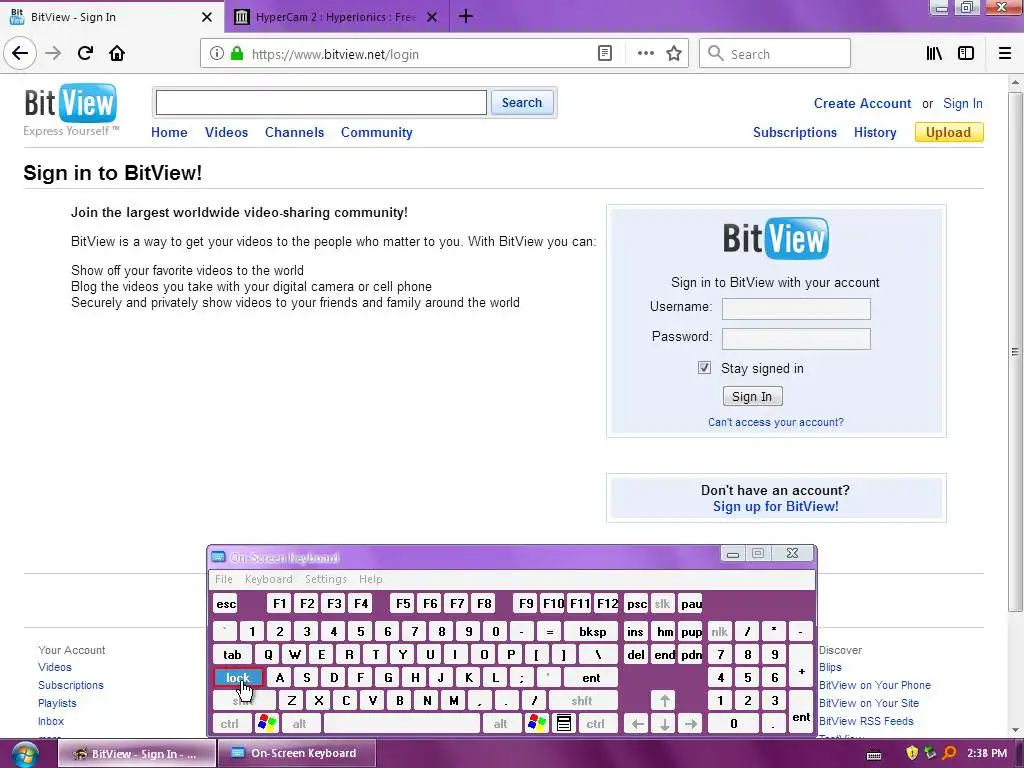This screenshot has width=1024, height=768.
Task: Click the BitView site search text box
Action: pyautogui.click(x=321, y=103)
